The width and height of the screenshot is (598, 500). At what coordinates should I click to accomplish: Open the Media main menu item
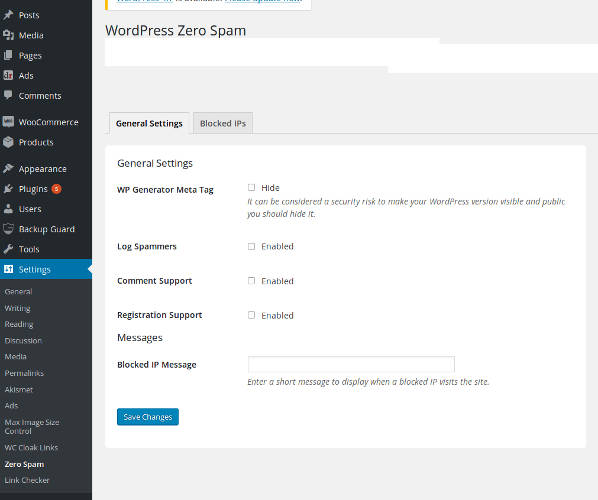point(31,35)
